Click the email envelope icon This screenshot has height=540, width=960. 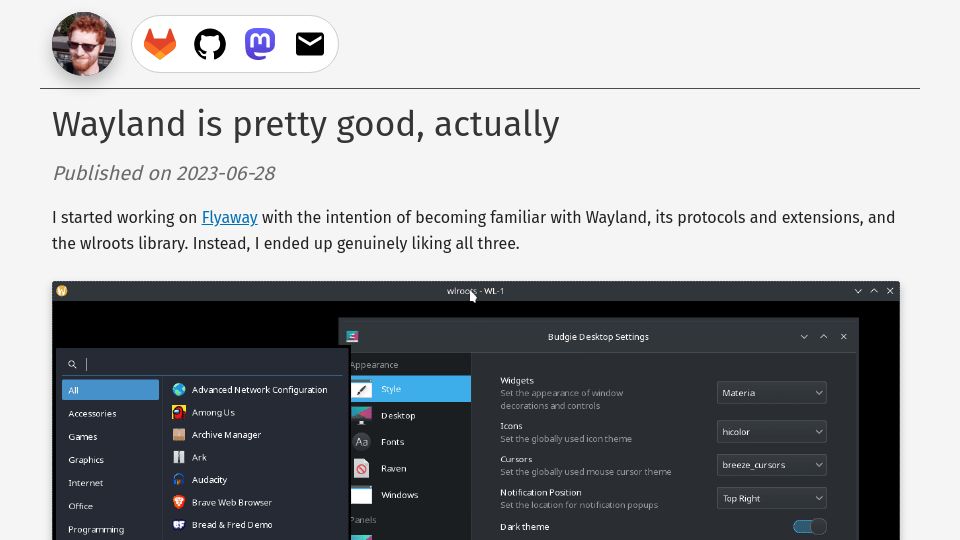310,44
